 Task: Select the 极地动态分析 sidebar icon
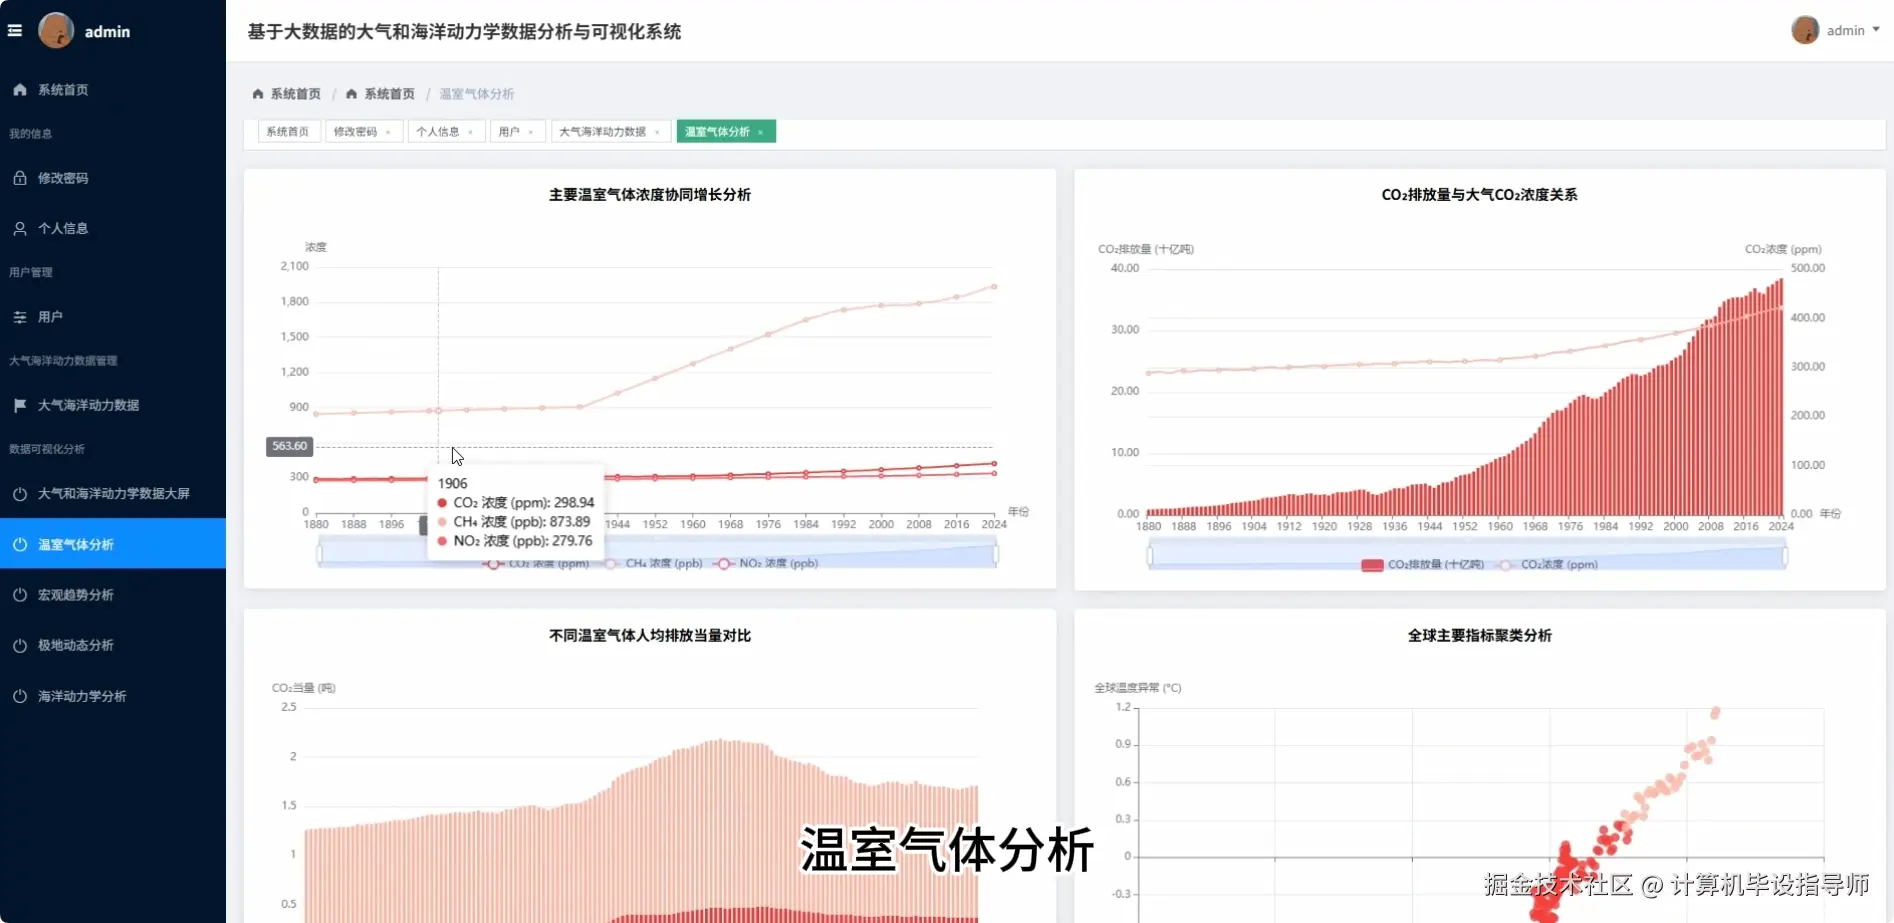(20, 645)
